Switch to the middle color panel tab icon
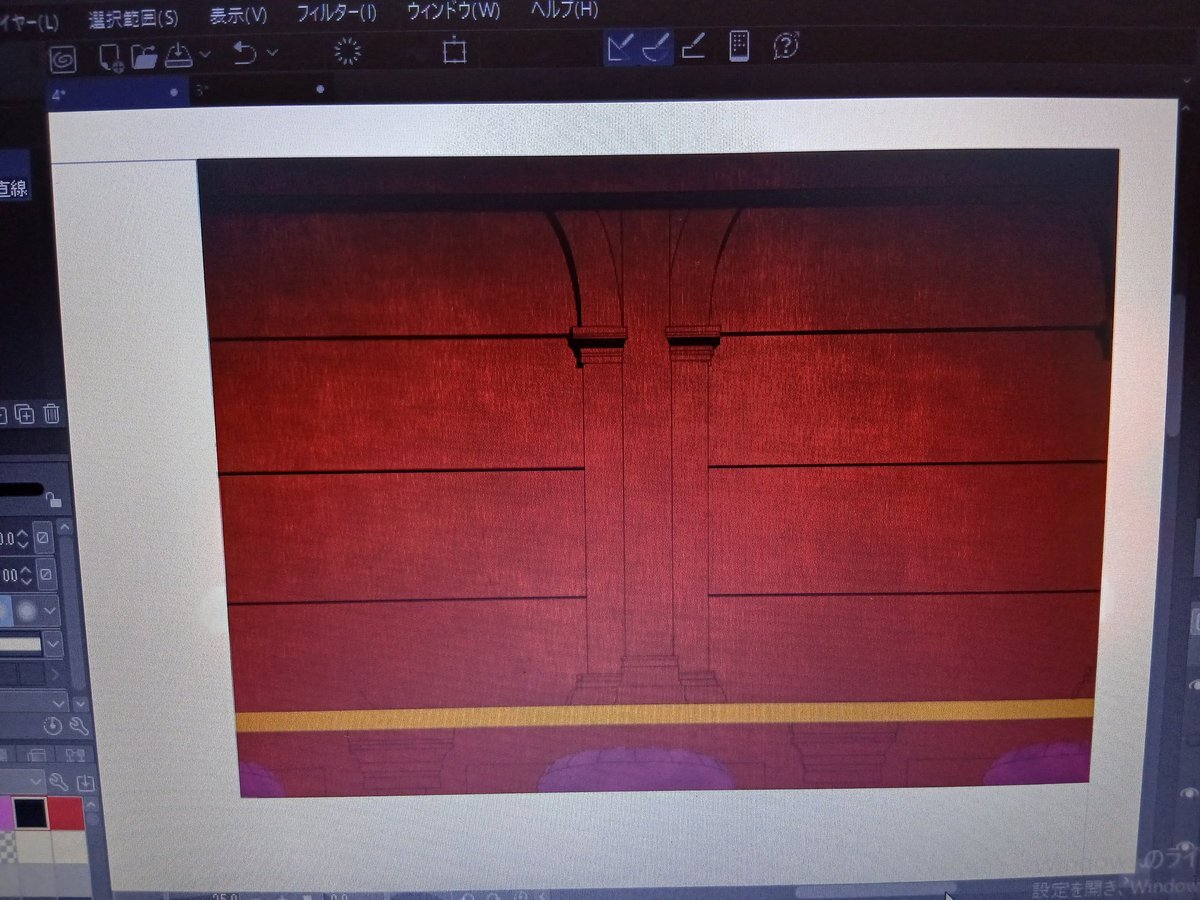The height and width of the screenshot is (900, 1200). click(x=36, y=754)
